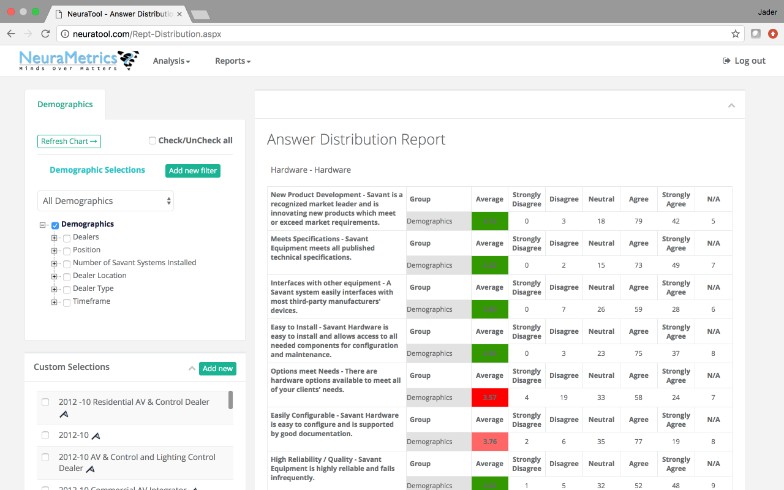Image resolution: width=784 pixels, height=490 pixels.
Task: Click edit icon for AV & Control and Lighting dealer
Action: [x=90, y=468]
